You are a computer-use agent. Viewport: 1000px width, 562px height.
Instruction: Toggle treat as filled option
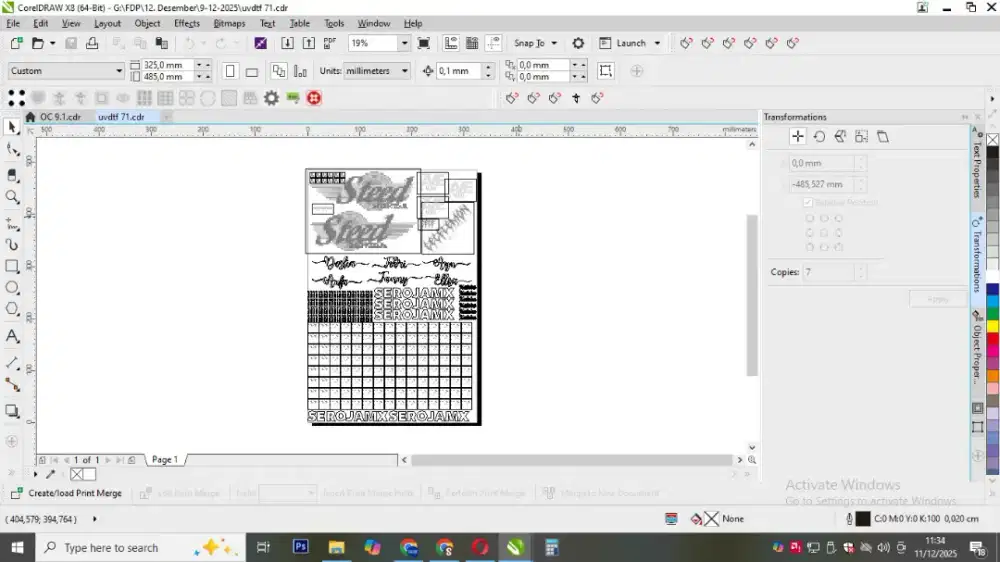(x=605, y=71)
